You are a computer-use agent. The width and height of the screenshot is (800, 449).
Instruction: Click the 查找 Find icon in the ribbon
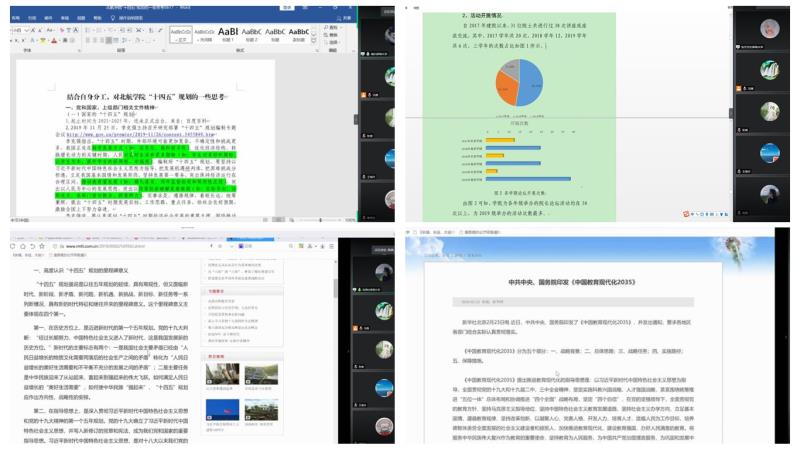tap(334, 27)
